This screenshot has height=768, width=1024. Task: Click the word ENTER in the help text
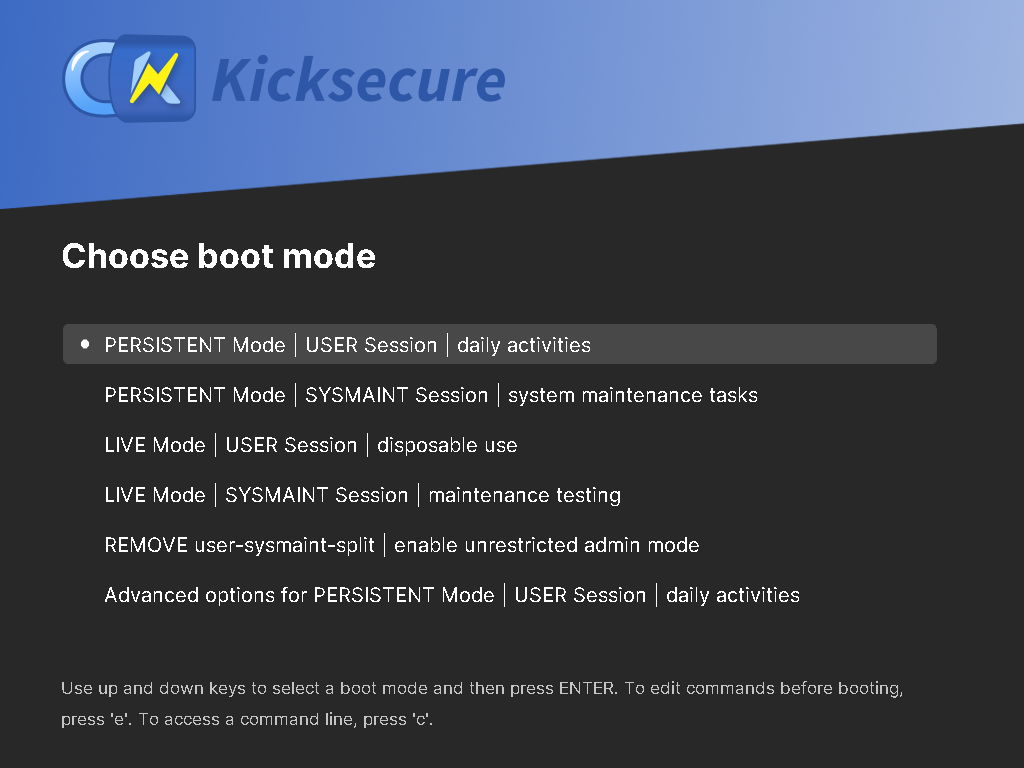(x=587, y=689)
